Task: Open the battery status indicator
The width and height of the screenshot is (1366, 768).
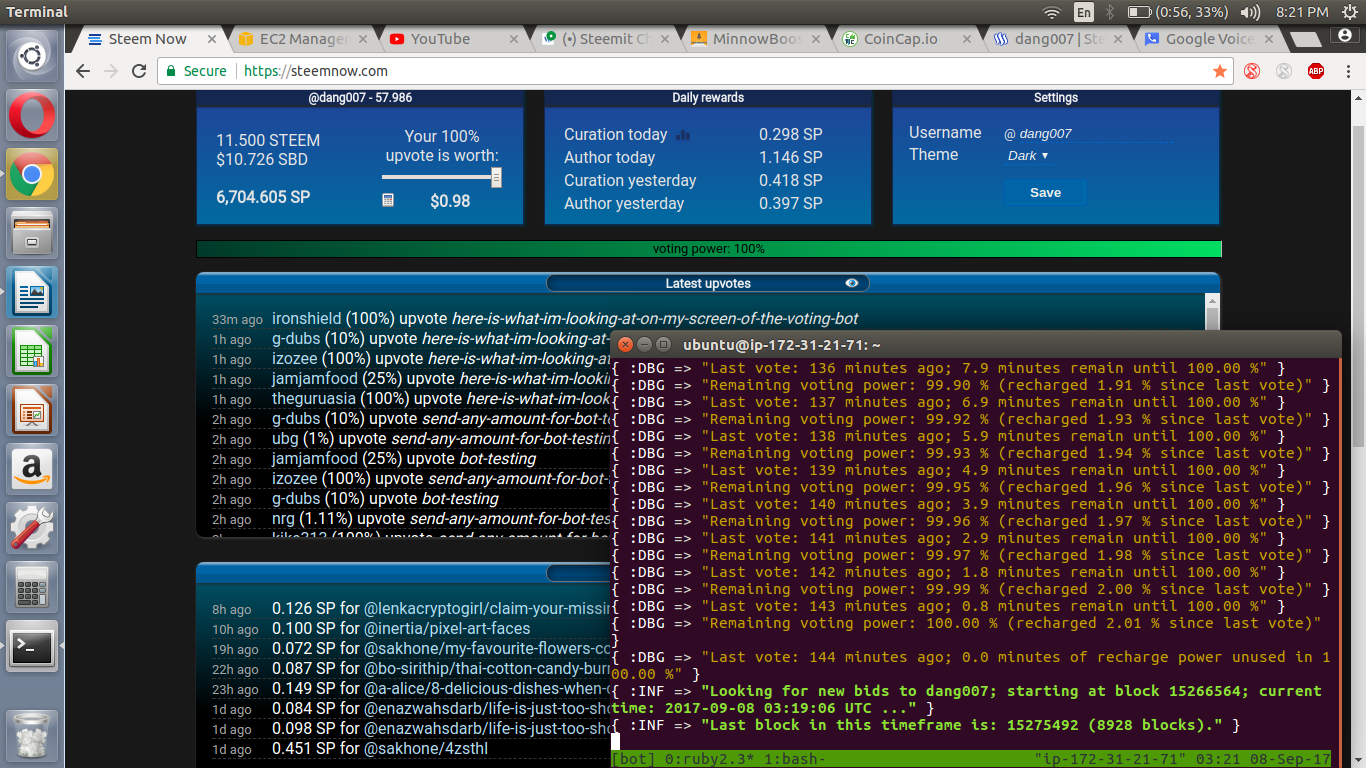Action: [x=1177, y=12]
